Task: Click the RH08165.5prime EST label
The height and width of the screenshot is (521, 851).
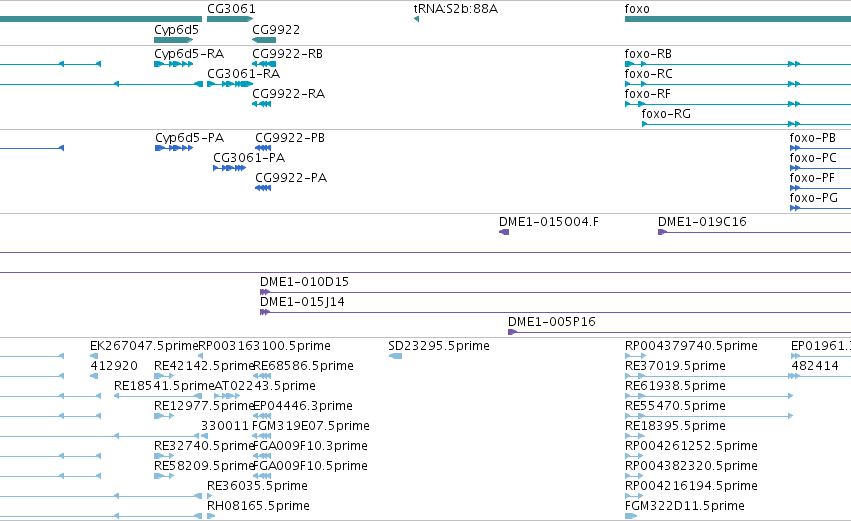Action: coord(258,506)
